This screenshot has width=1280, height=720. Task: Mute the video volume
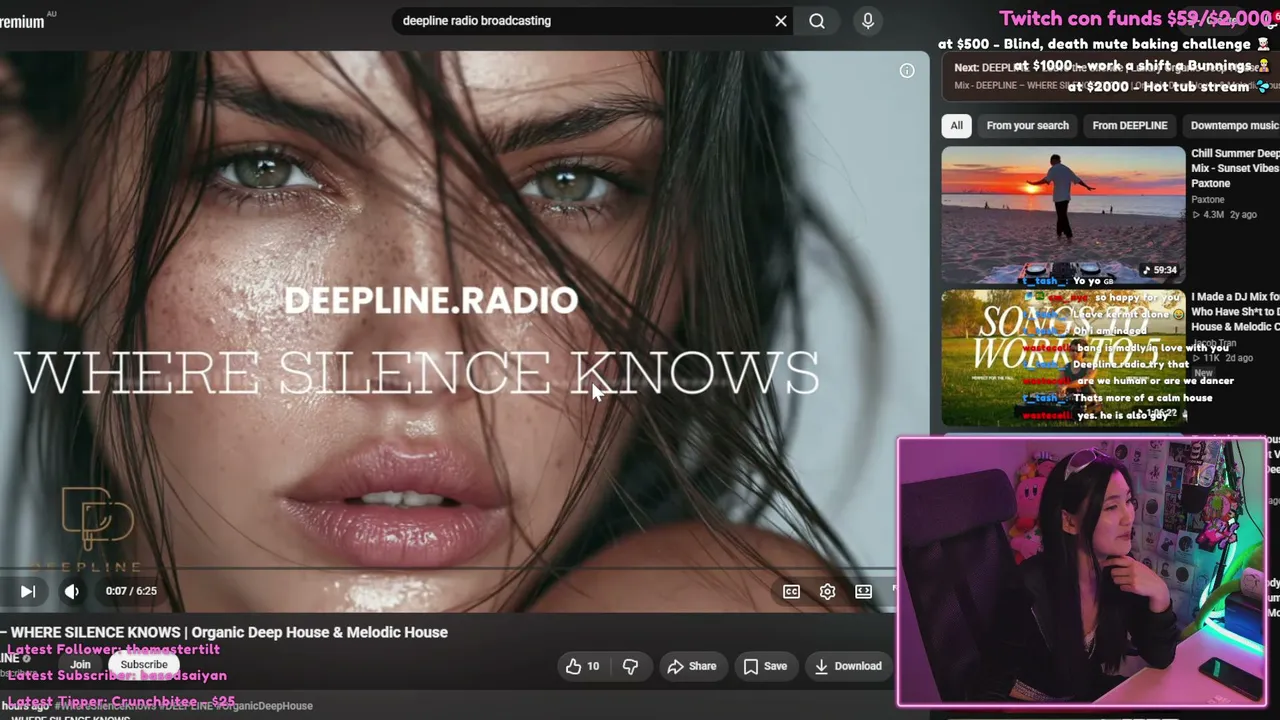click(72, 591)
